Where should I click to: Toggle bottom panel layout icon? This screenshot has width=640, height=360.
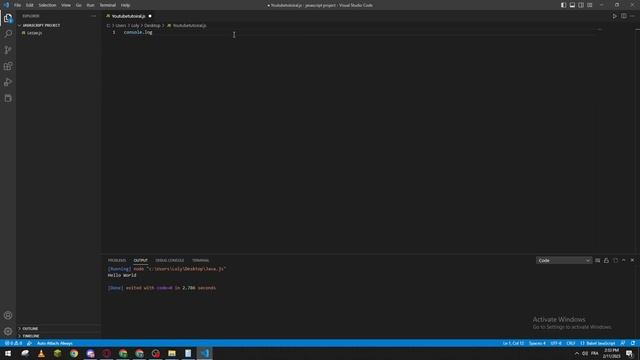pos(572,5)
